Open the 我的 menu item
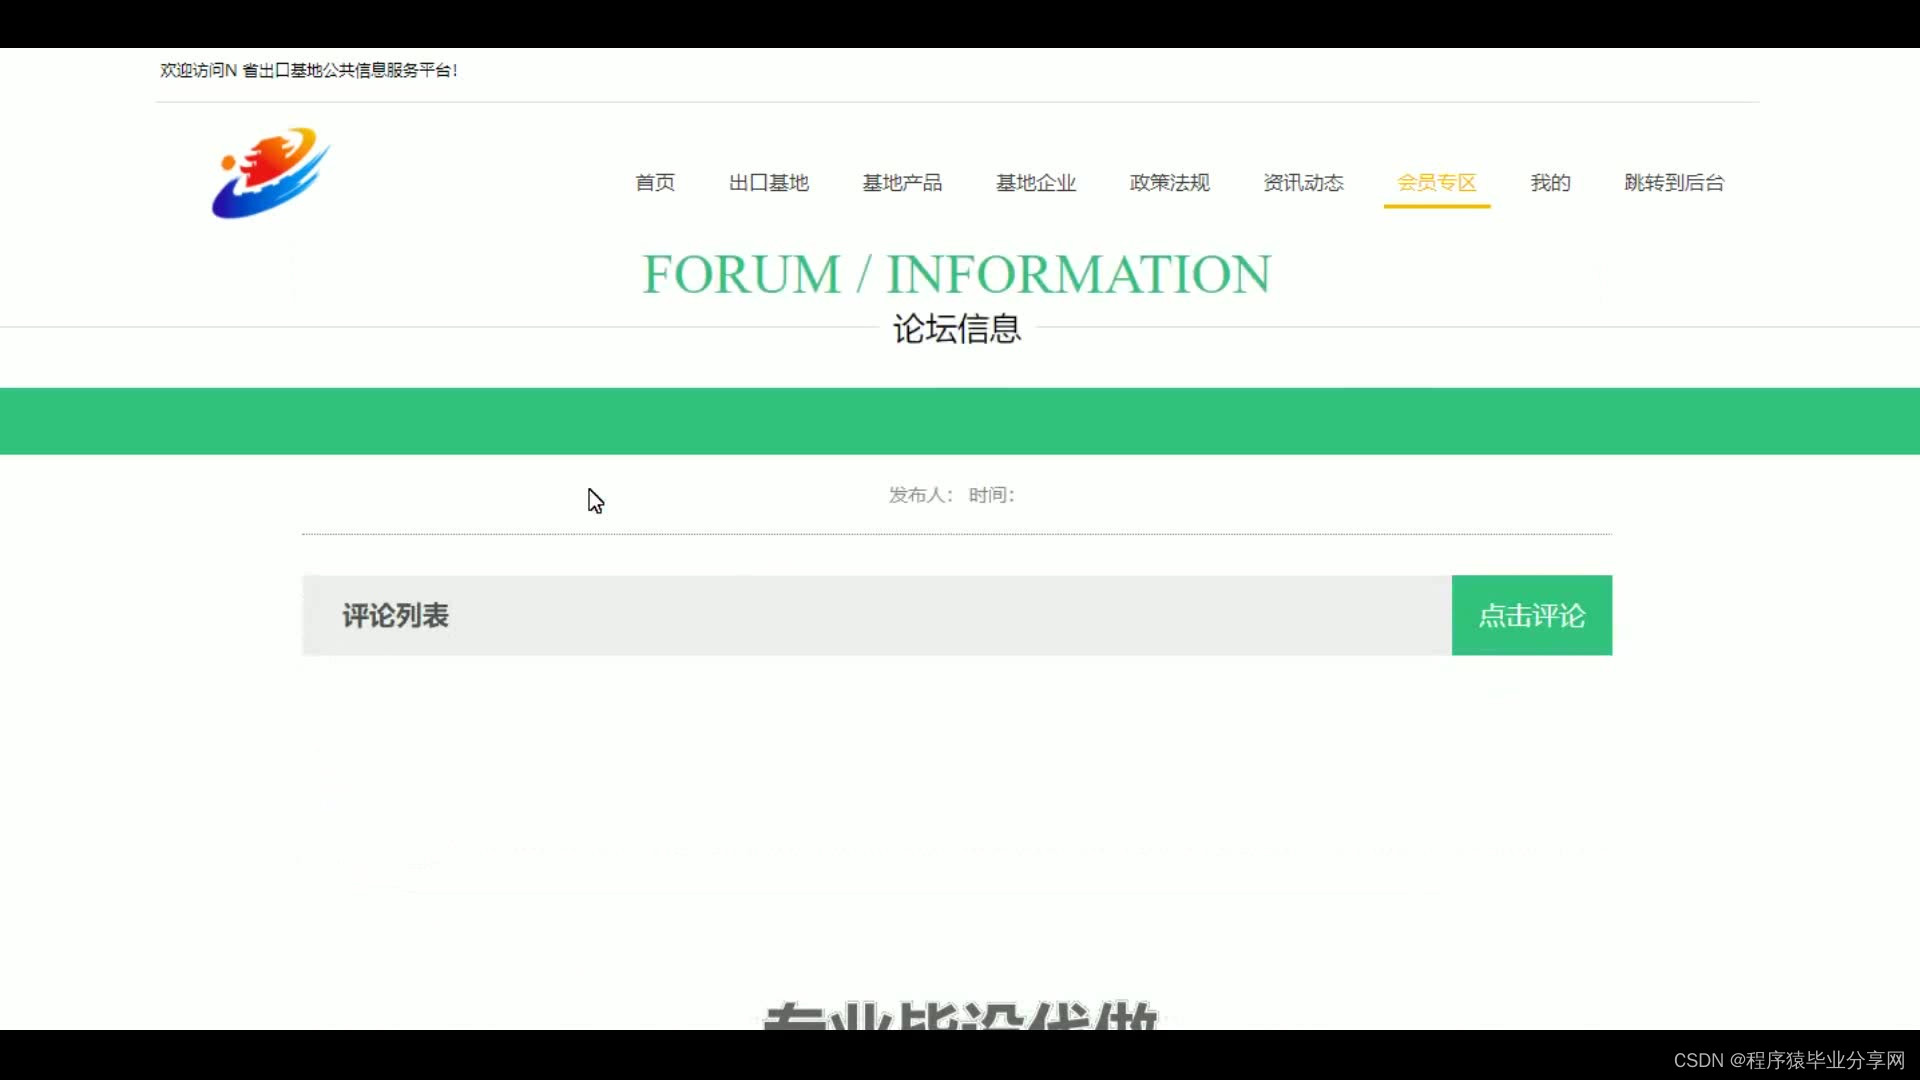This screenshot has height=1080, width=1920. (x=1550, y=183)
